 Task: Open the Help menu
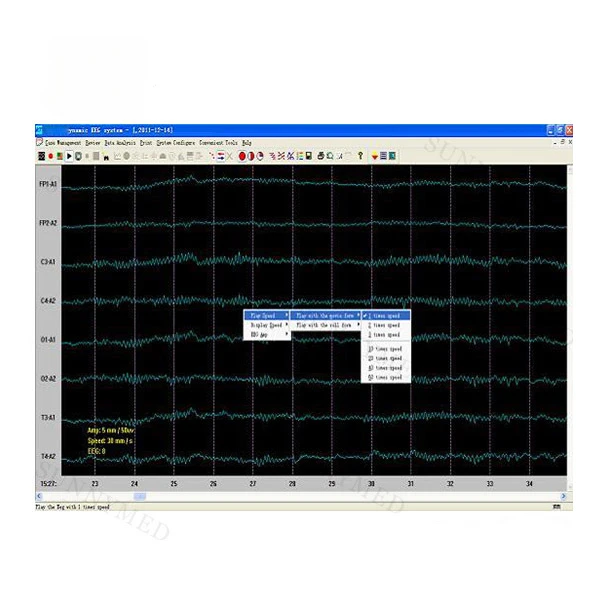click(x=247, y=143)
